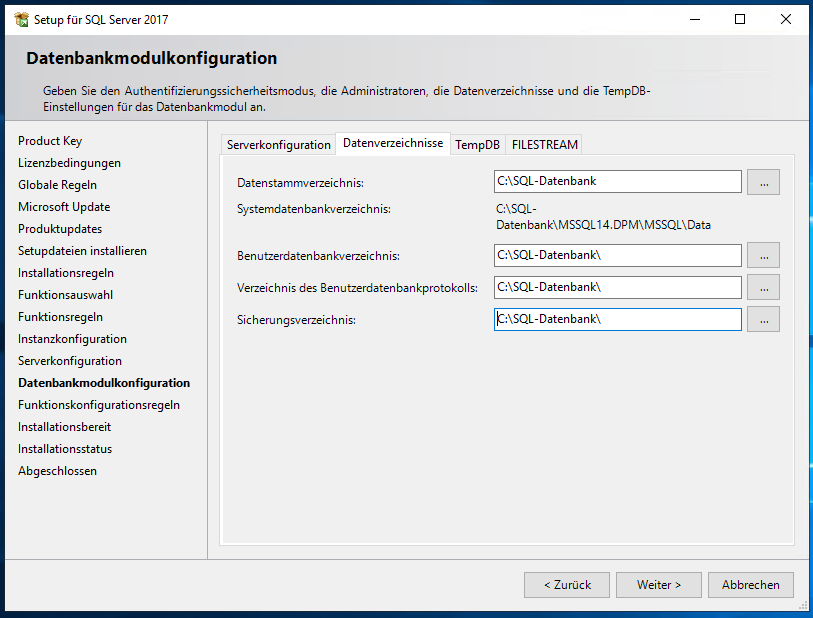Click Setupdateien installieren step
813x618 pixels.
pyautogui.click(x=82, y=251)
